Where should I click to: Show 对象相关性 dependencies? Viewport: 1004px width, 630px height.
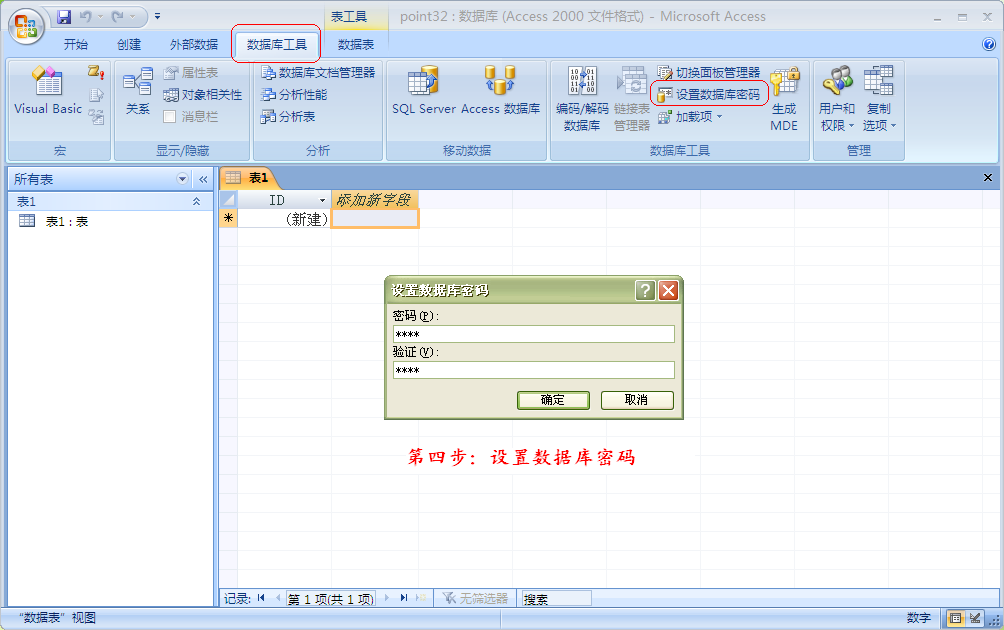203,95
